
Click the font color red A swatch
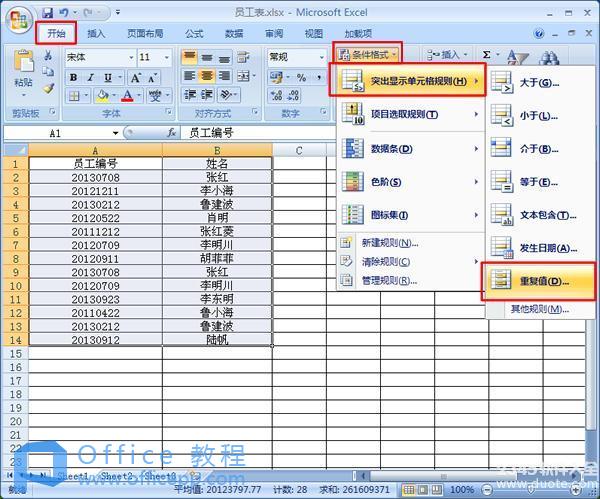coord(127,97)
